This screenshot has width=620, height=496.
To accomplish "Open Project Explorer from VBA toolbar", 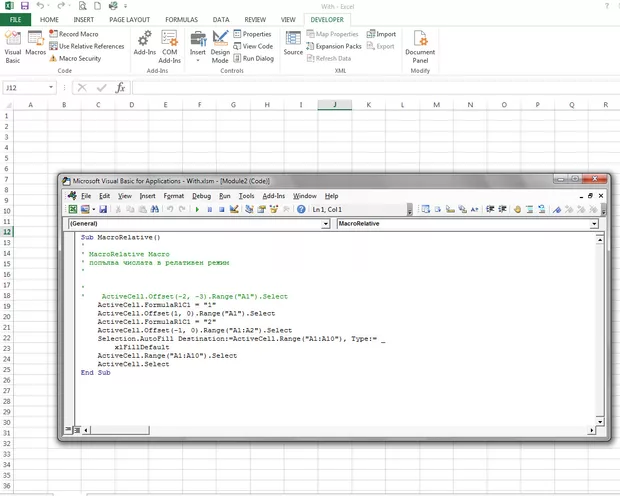I will (x=249, y=209).
